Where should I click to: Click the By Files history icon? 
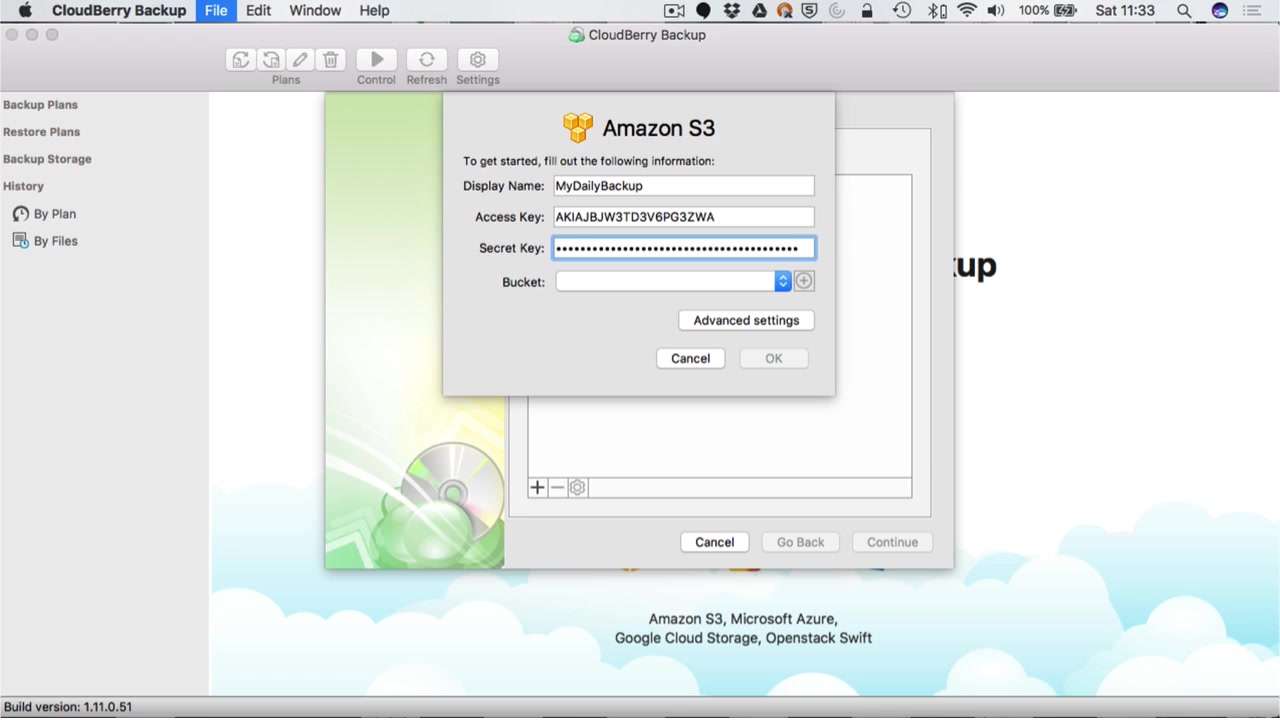tap(20, 241)
